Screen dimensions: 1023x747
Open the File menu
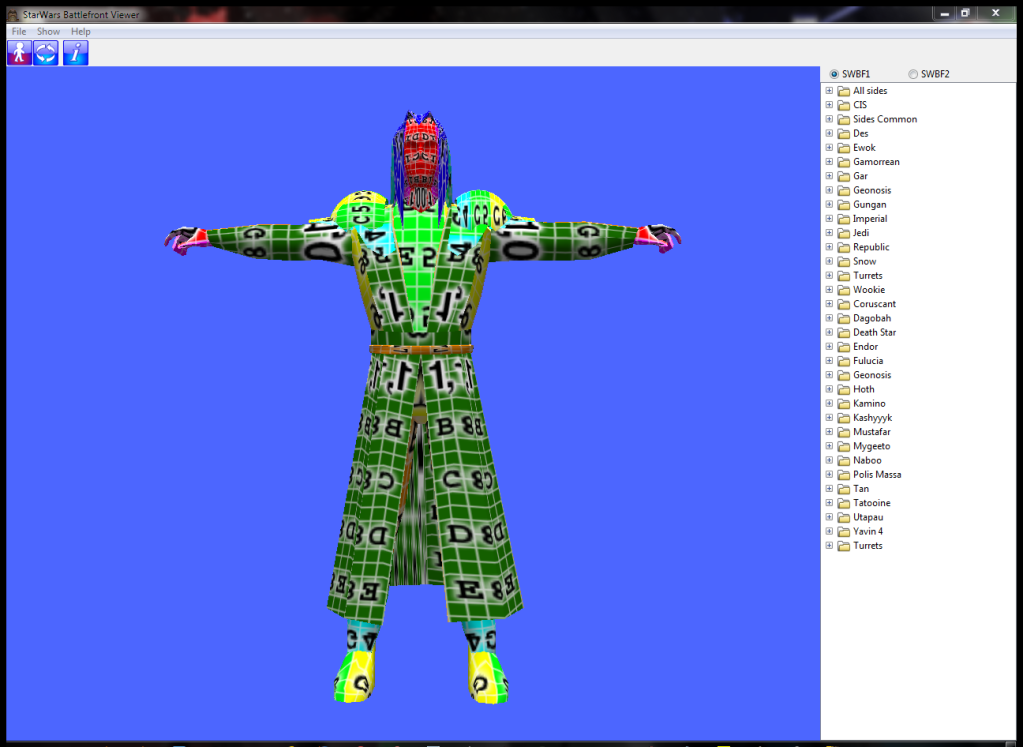point(19,31)
